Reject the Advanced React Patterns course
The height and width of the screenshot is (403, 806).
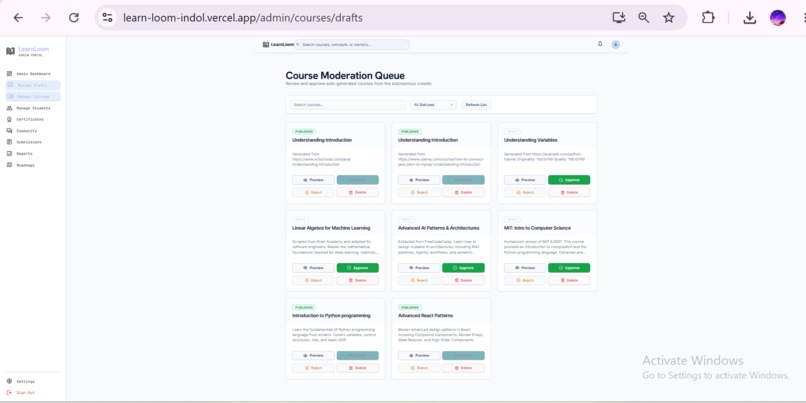coord(419,368)
